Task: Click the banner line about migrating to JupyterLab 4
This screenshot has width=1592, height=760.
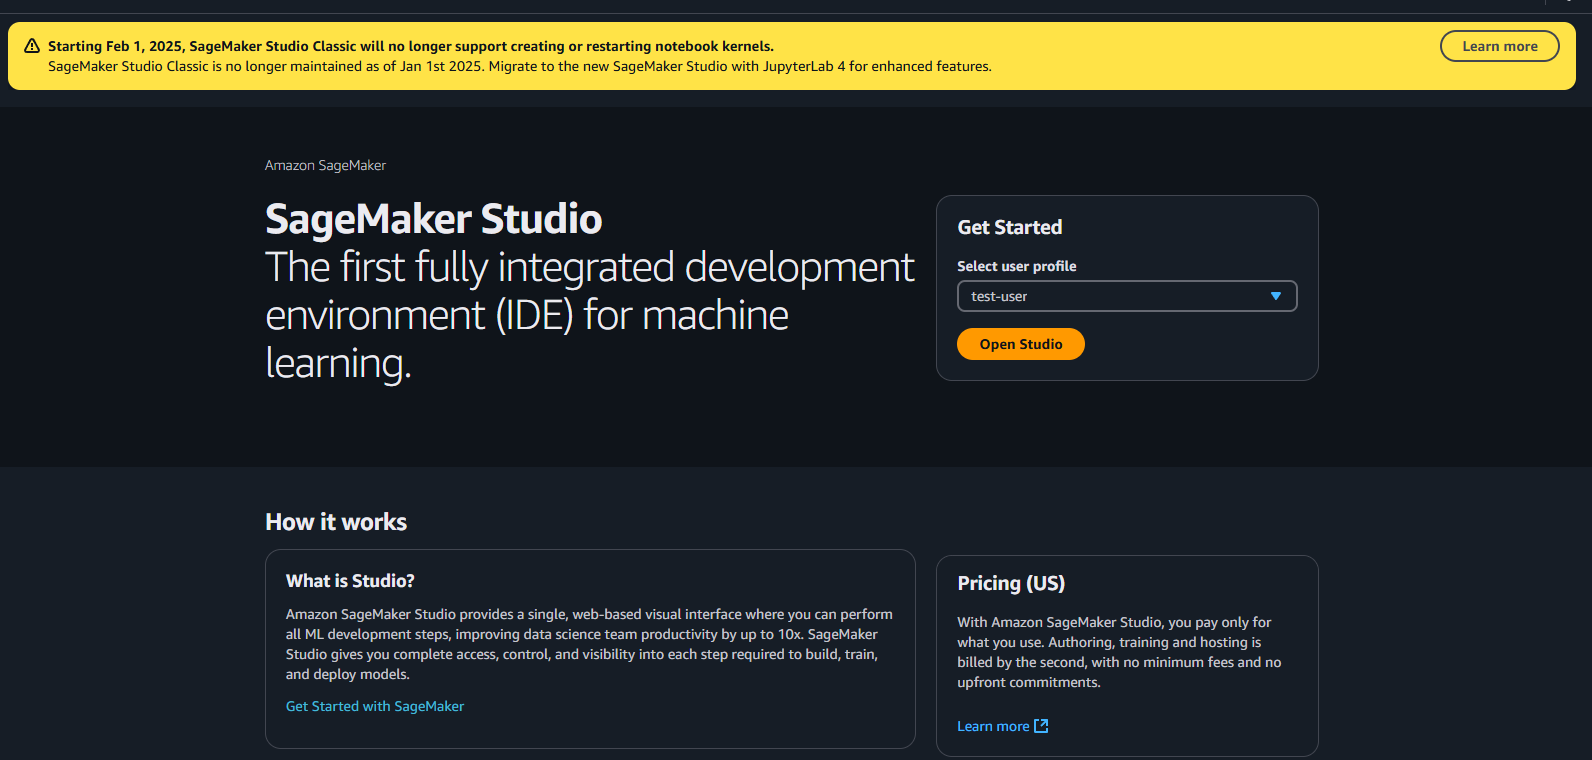Action: click(520, 66)
